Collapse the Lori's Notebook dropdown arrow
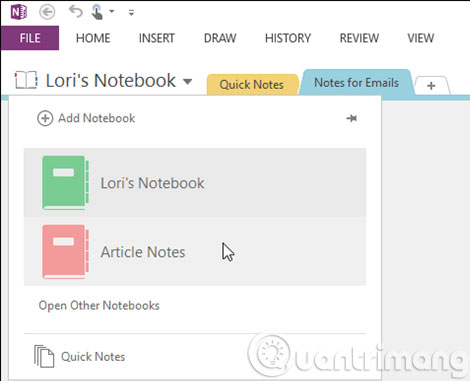 (188, 81)
